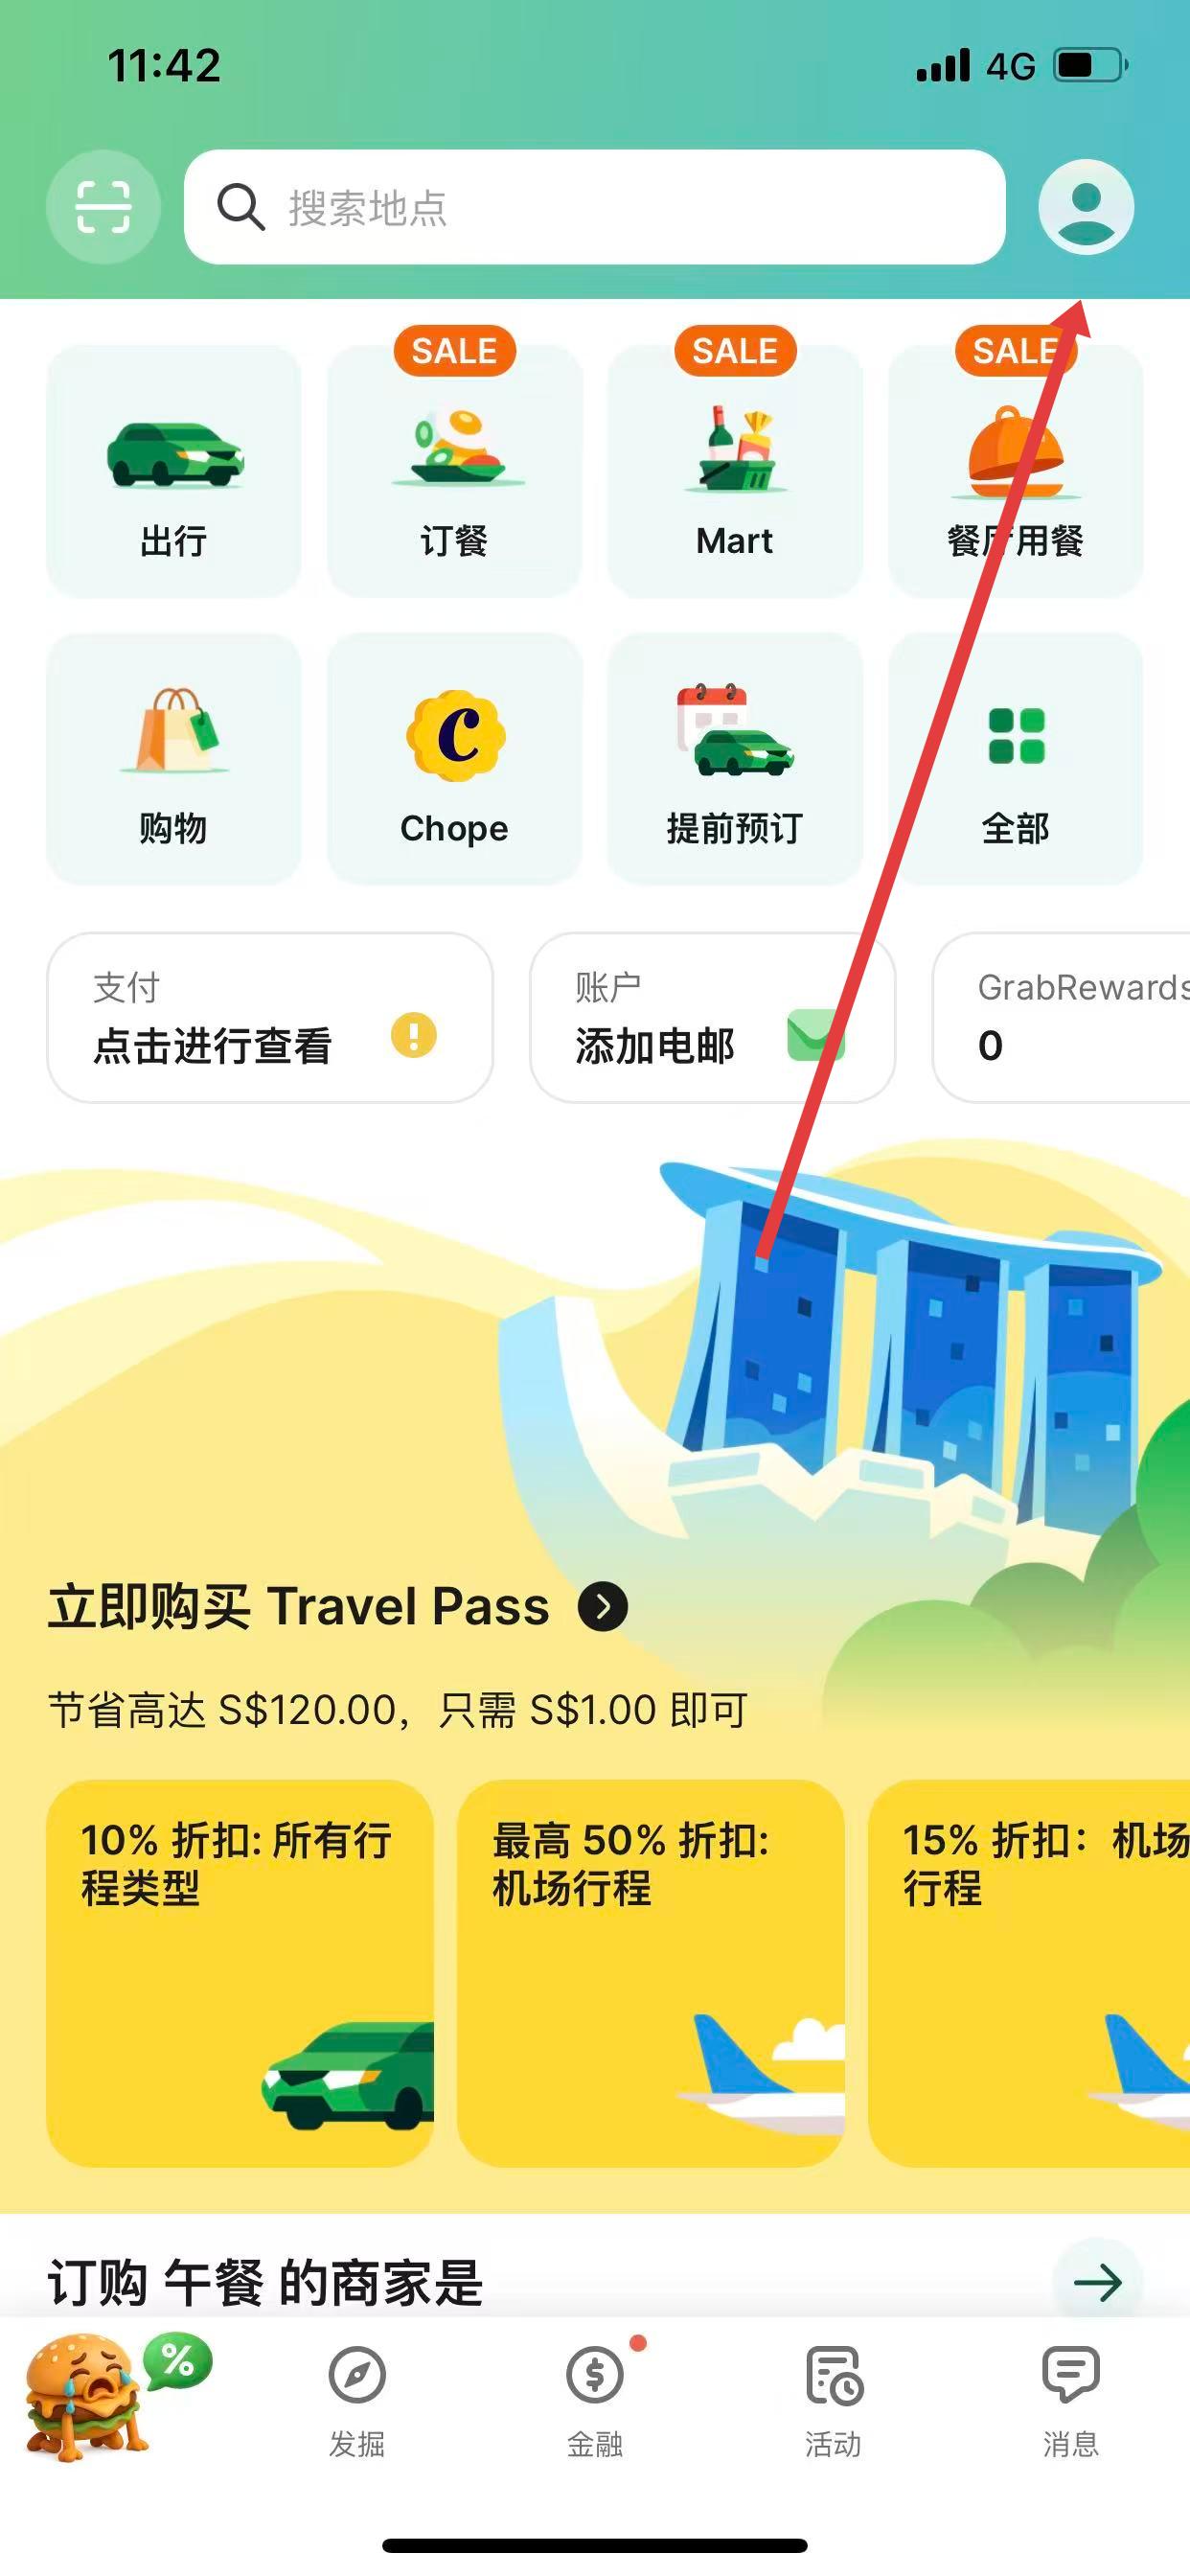Open the Chope service tile
The width and height of the screenshot is (1190, 2576).
[454, 758]
